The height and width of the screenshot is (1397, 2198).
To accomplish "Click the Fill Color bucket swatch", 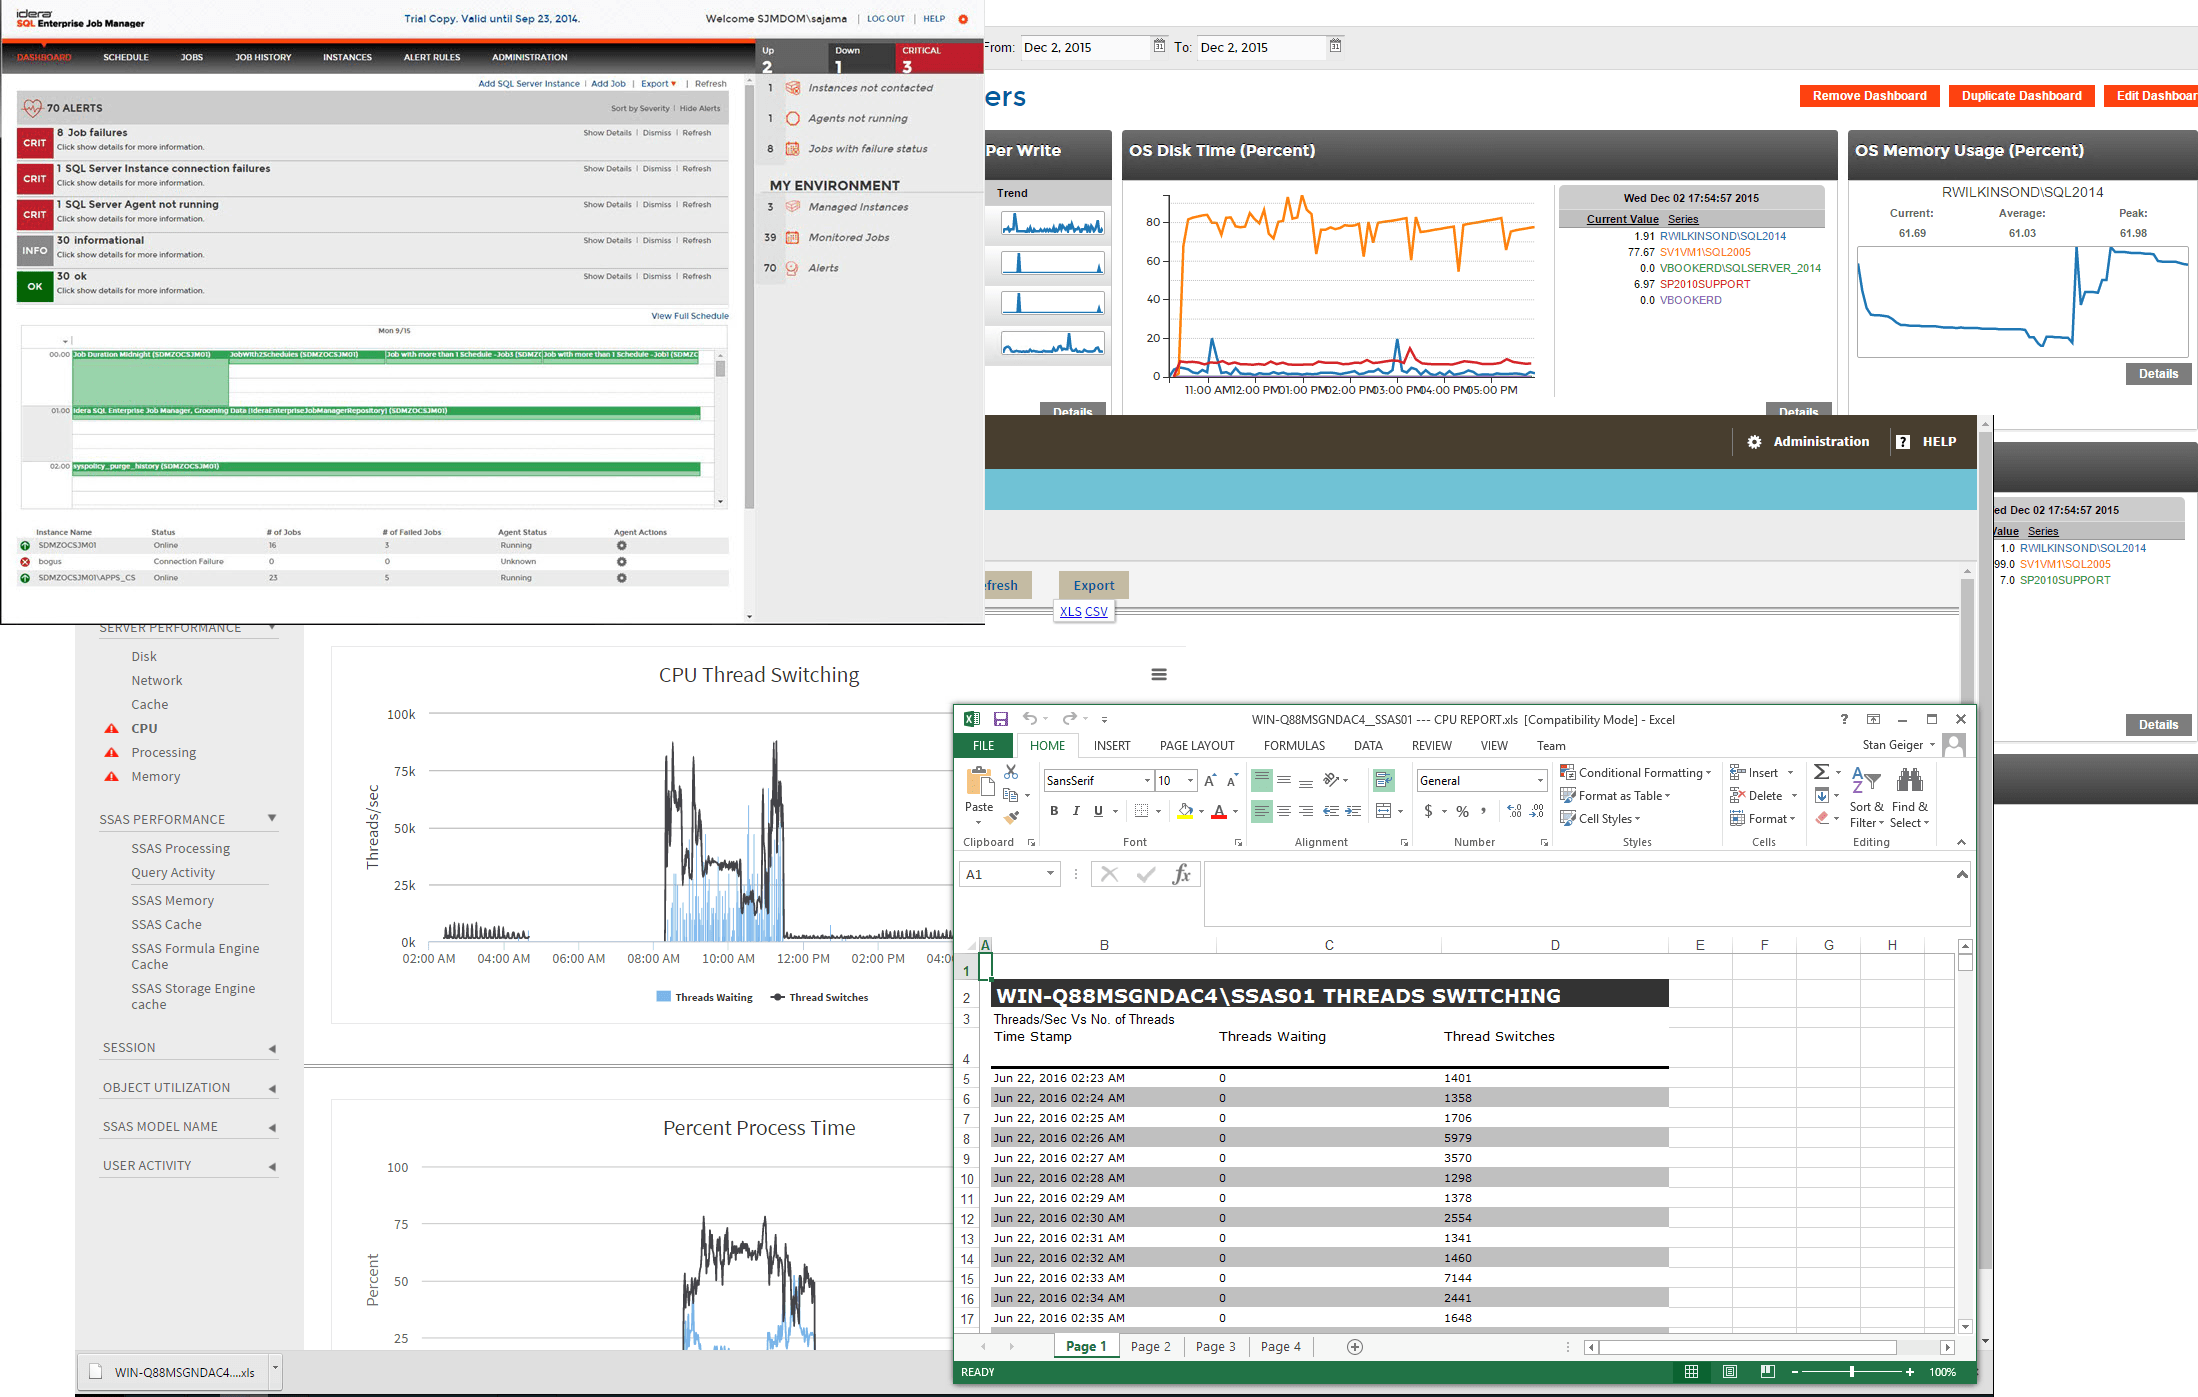I will click(x=1185, y=811).
